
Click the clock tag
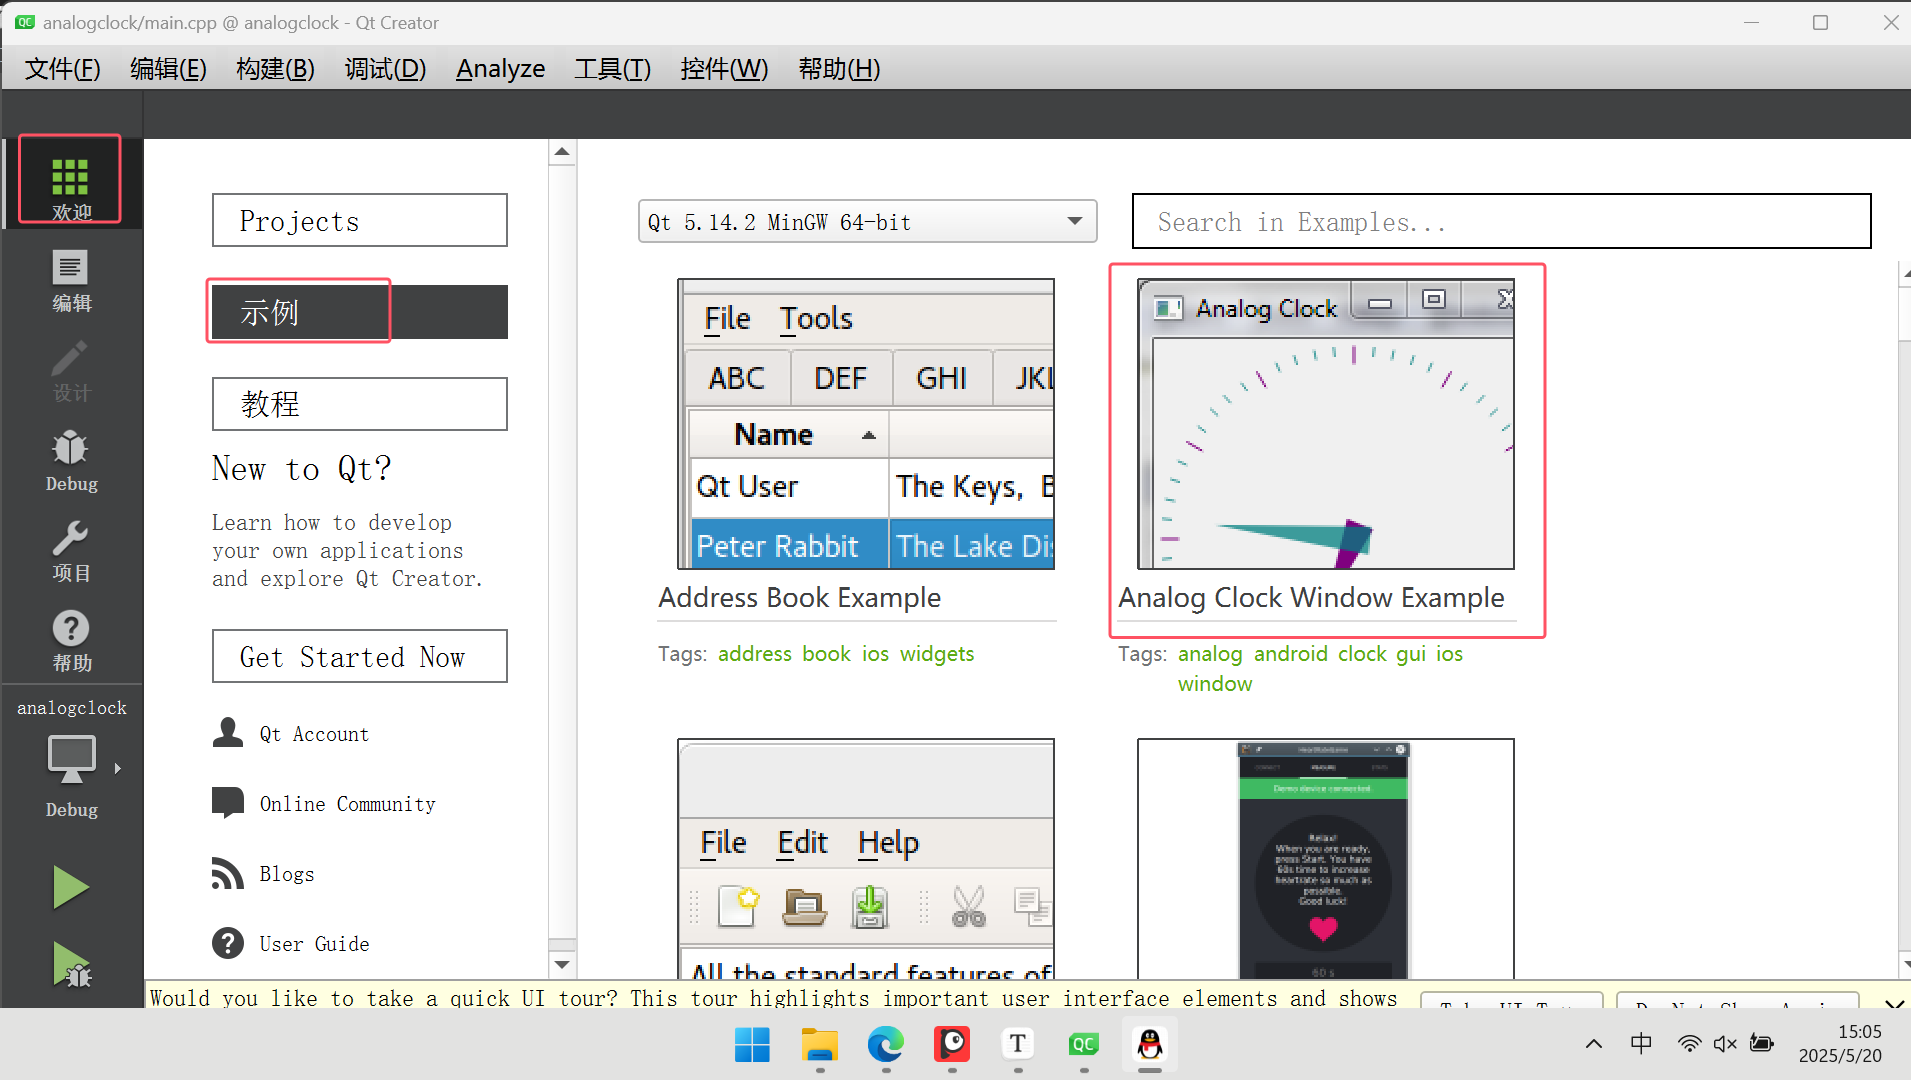pos(1362,653)
